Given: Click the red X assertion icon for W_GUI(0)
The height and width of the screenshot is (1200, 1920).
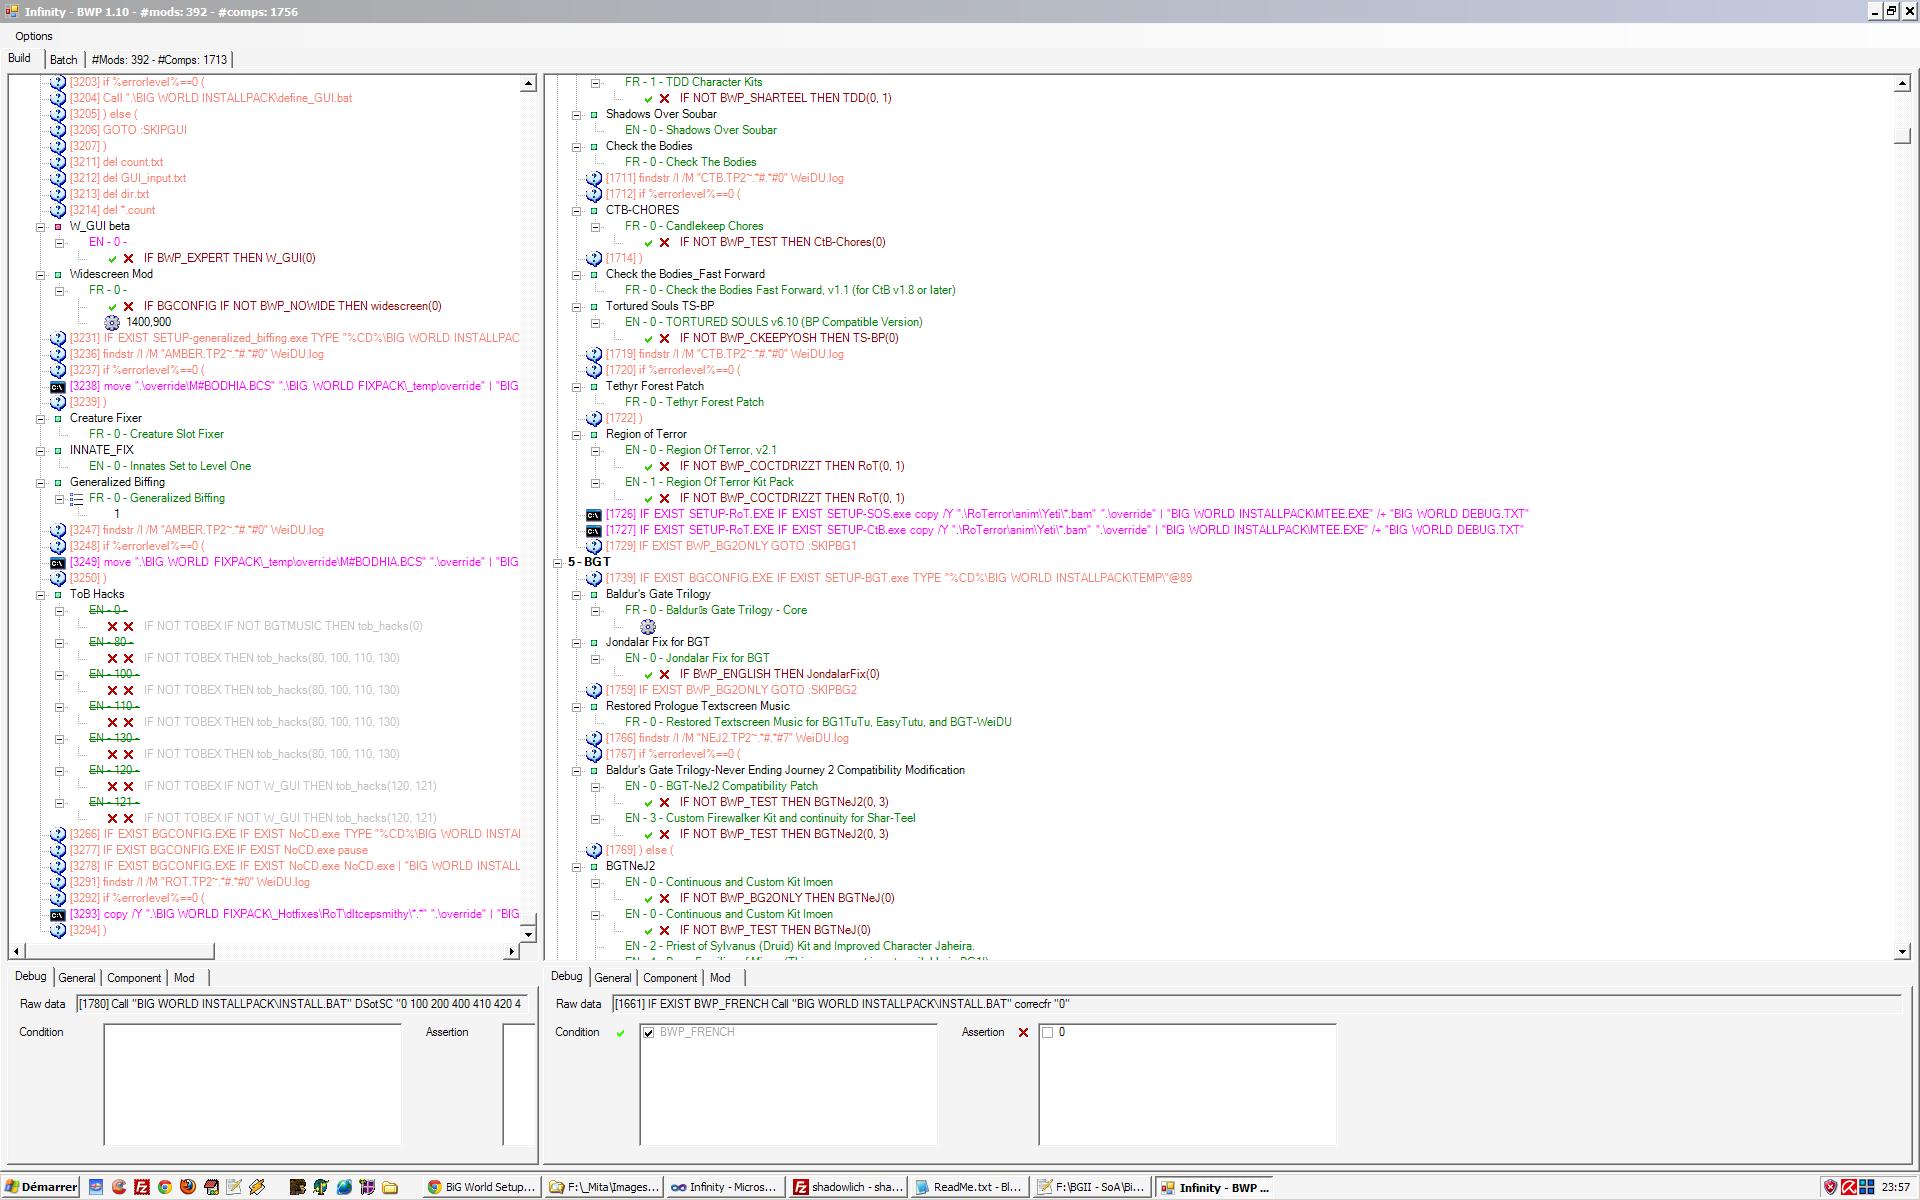Looking at the screenshot, I should 129,258.
